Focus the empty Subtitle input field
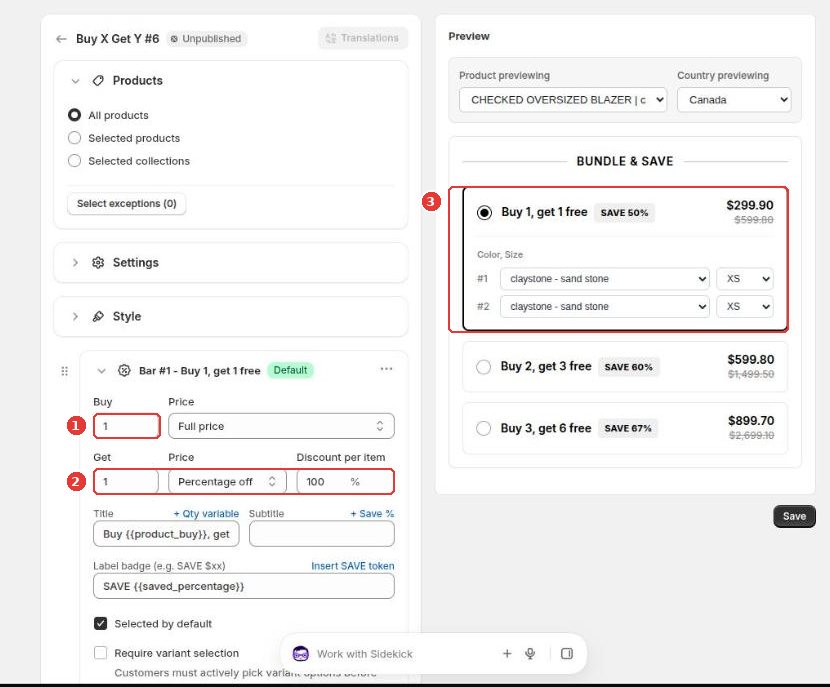This screenshot has width=830, height=687. pos(322,534)
